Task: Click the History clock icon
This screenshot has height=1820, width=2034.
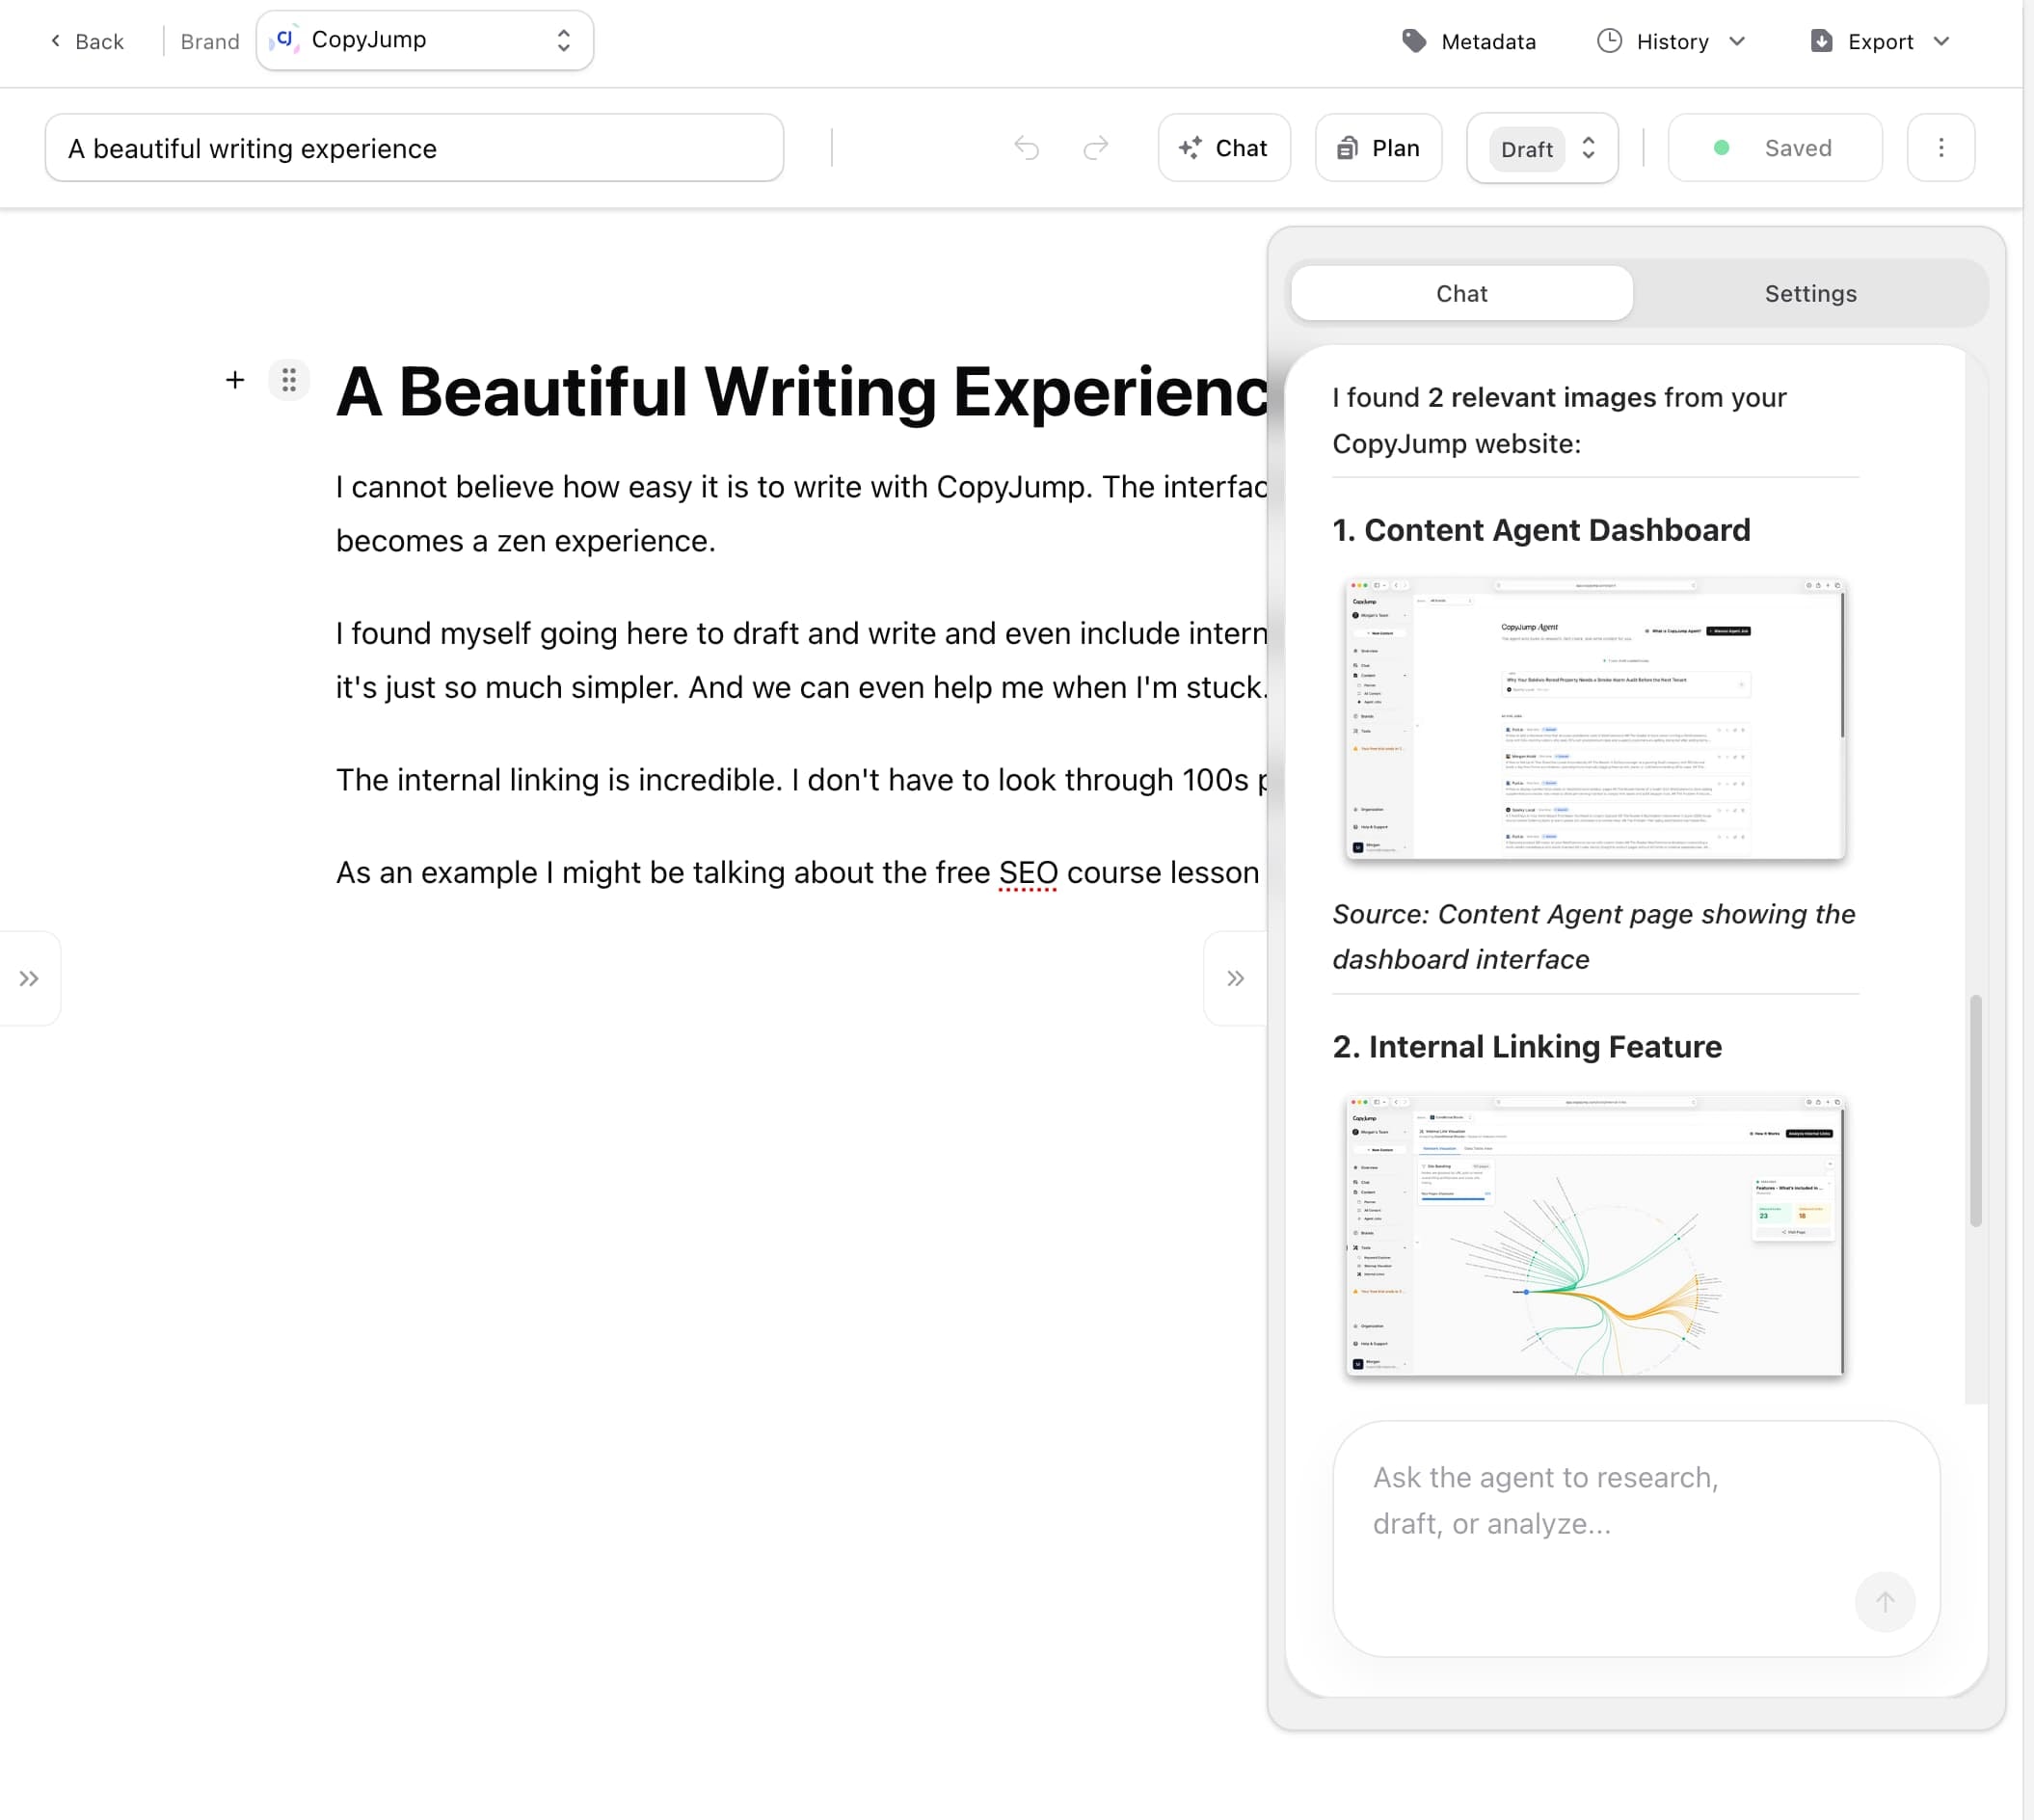Action: [1608, 41]
